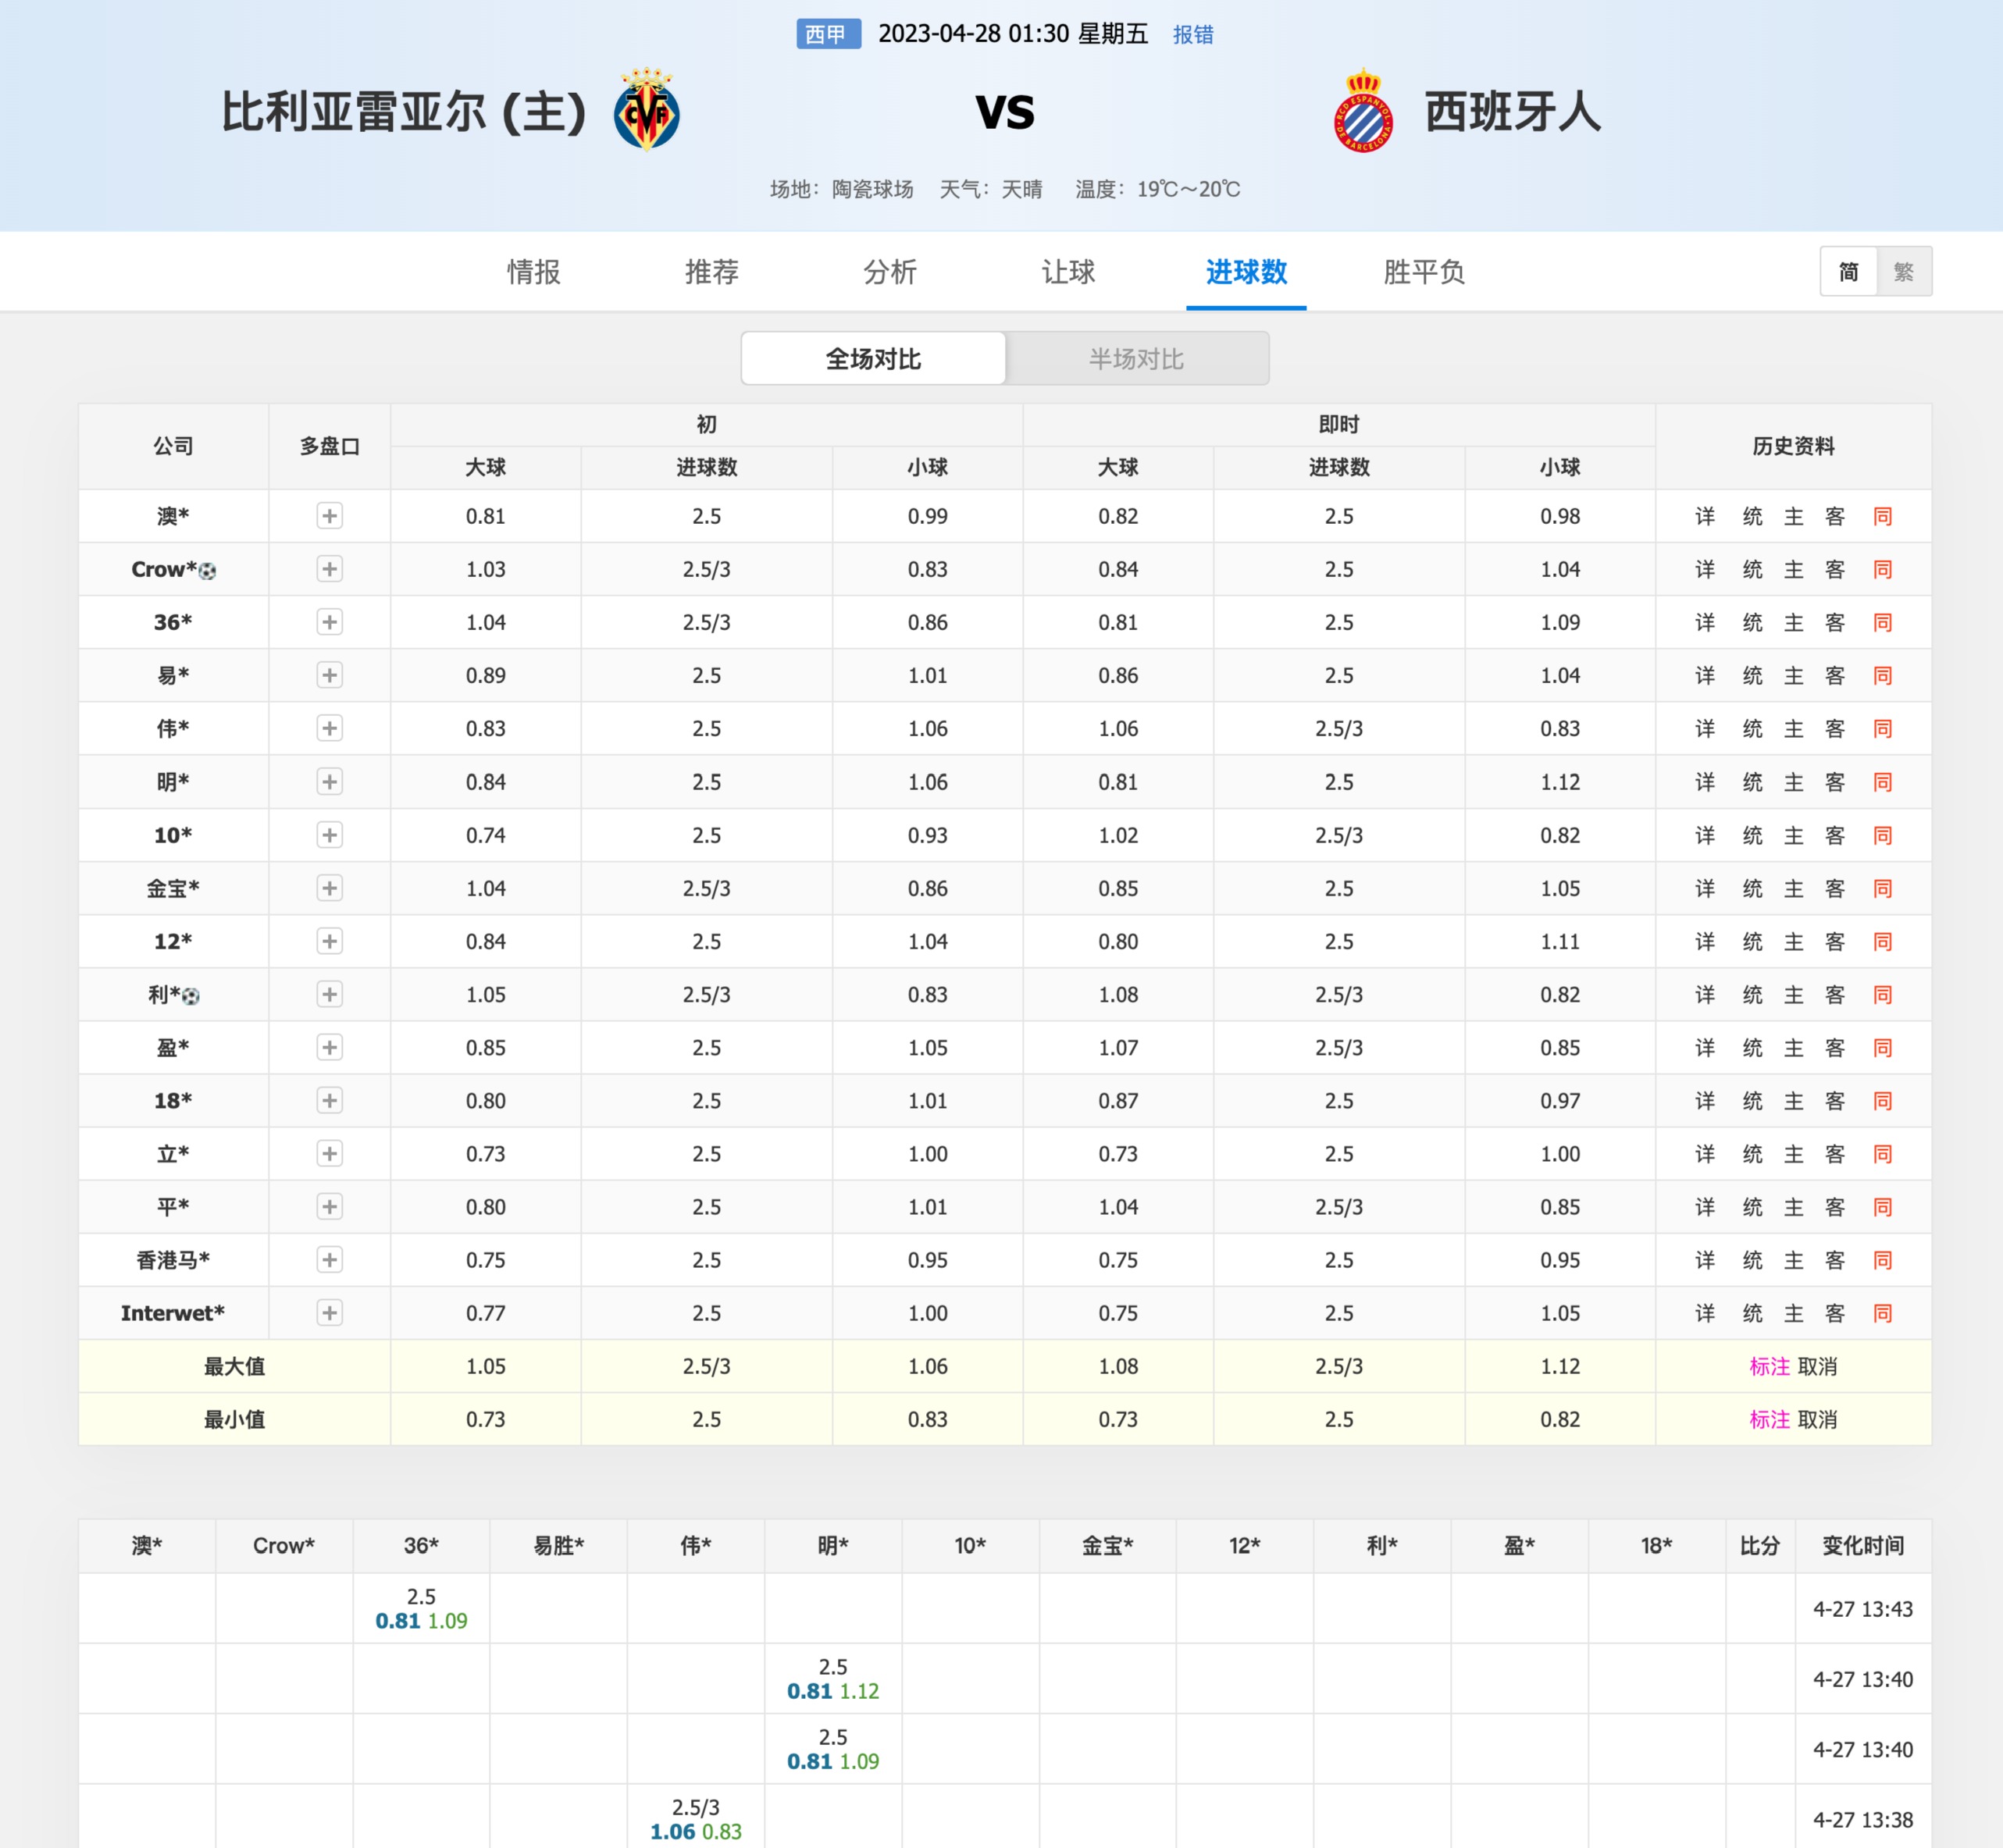Open the 分析 tab
This screenshot has width=2003, height=1848.
click(x=889, y=272)
